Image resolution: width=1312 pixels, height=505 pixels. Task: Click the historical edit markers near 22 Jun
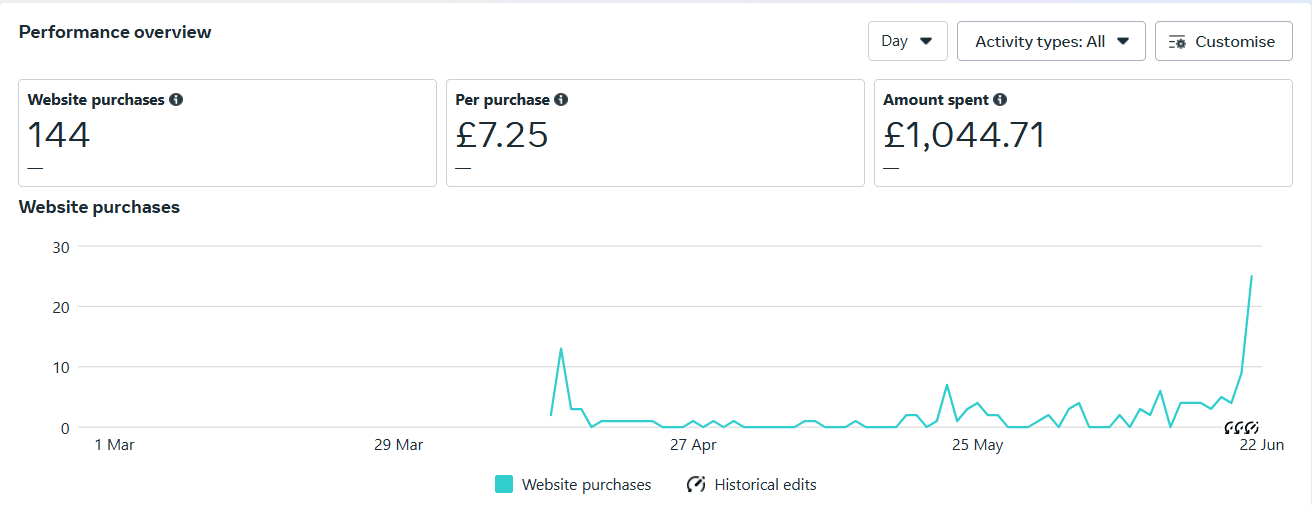1241,428
